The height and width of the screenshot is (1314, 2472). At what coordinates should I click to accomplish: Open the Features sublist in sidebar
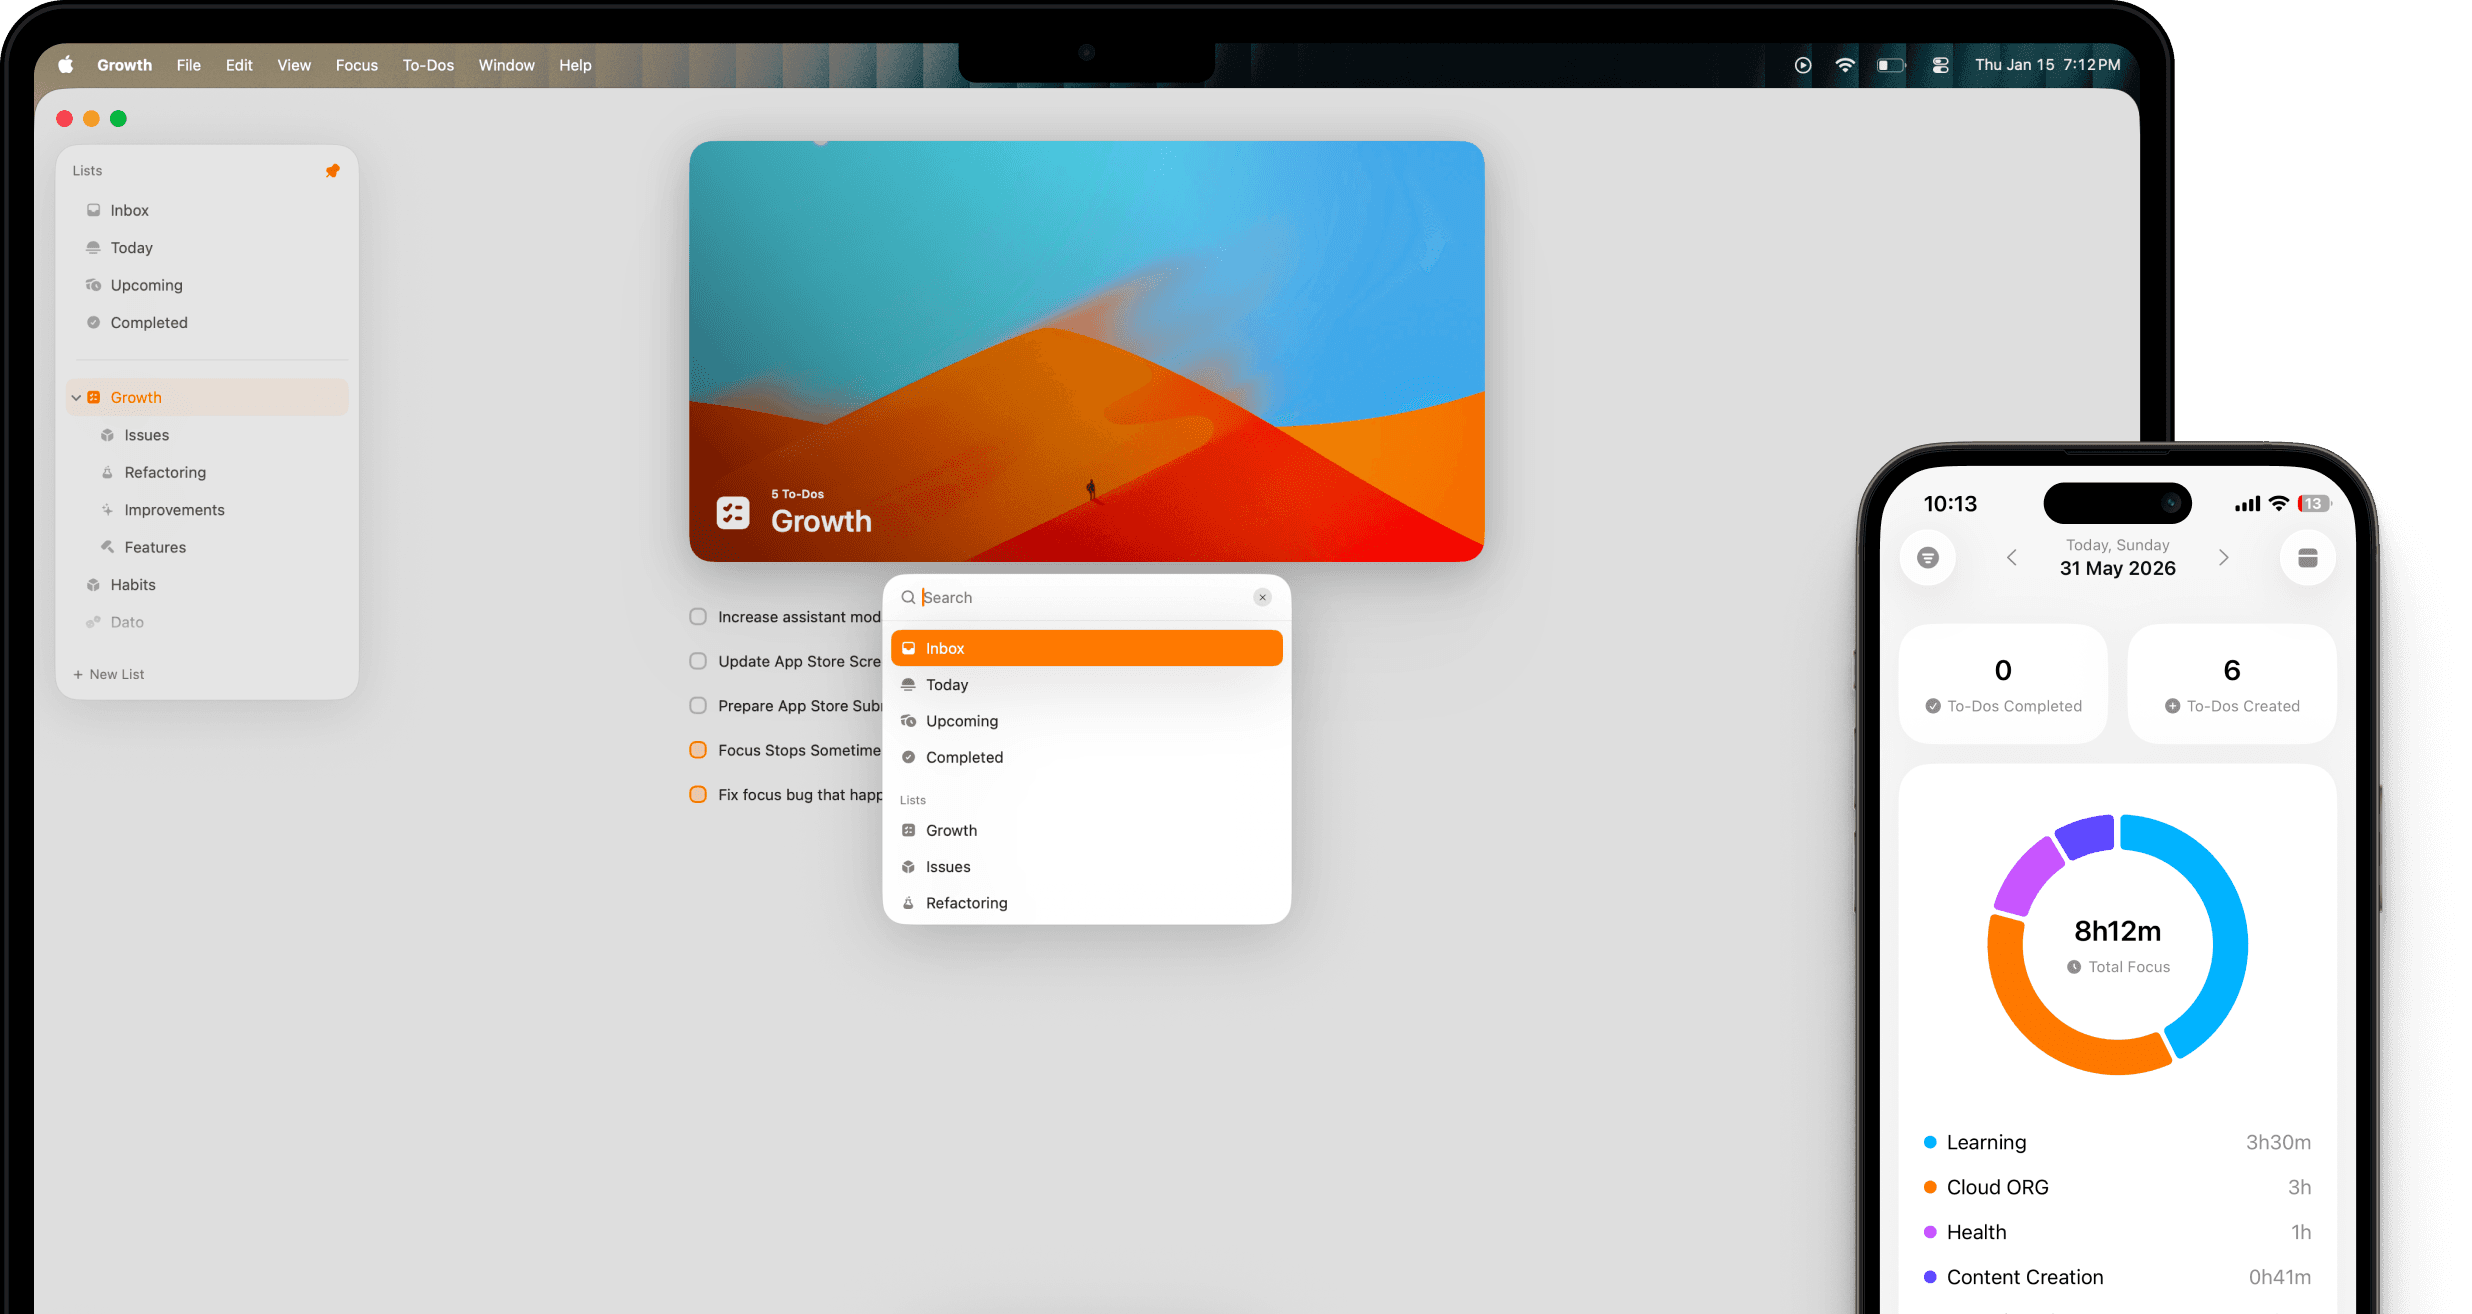point(207,547)
